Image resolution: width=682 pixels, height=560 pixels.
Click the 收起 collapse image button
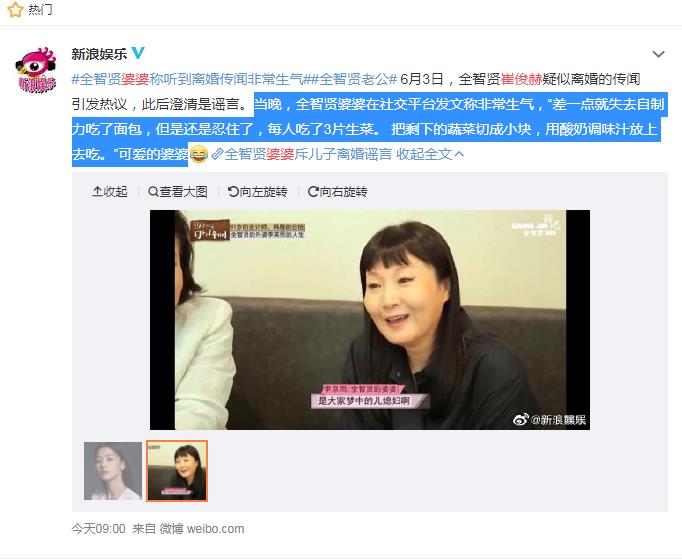pyautogui.click(x=110, y=191)
